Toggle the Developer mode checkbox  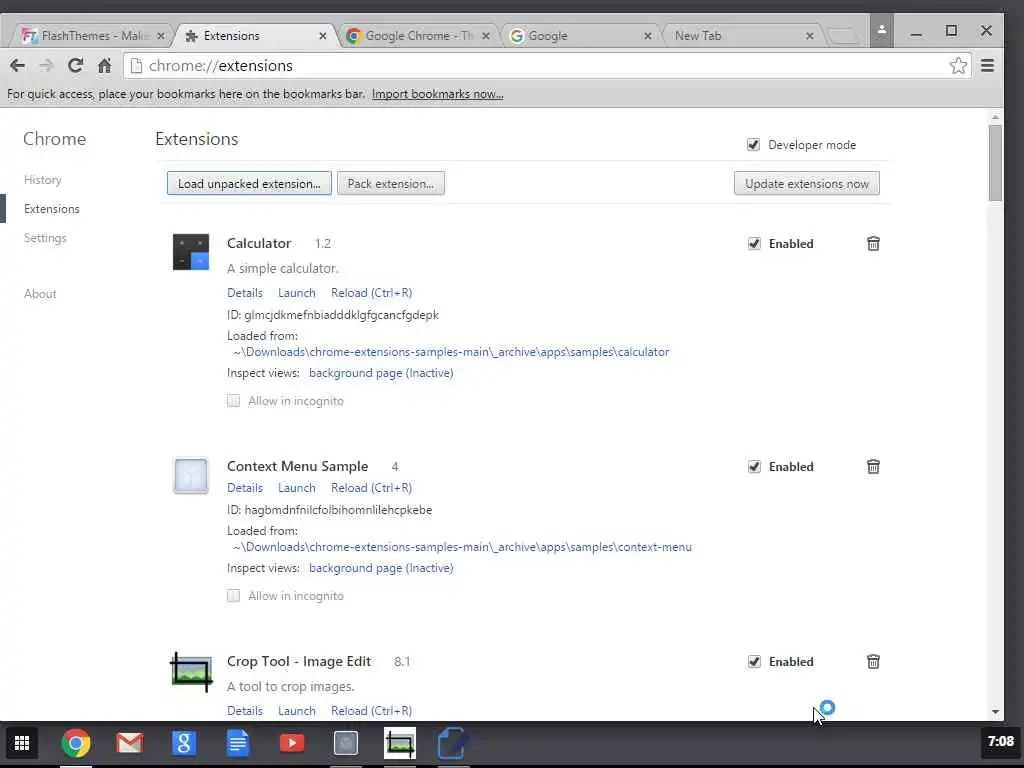[753, 144]
